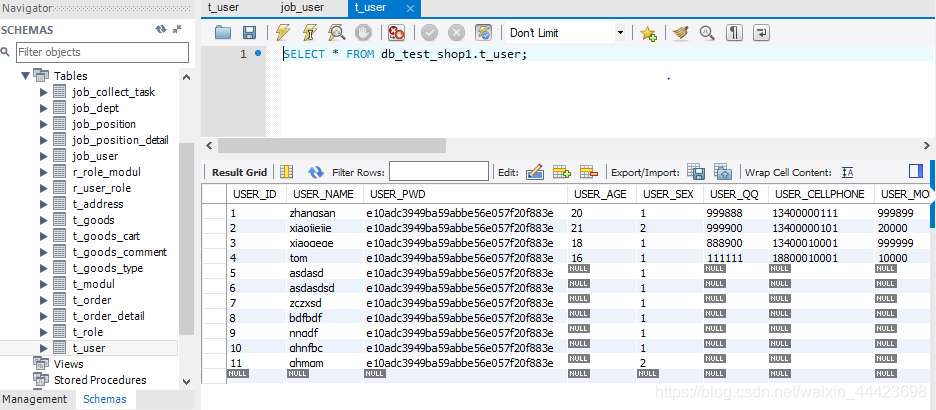Screen dimensions: 936x410
Task: Switch to Management tab
Action: coord(36,399)
